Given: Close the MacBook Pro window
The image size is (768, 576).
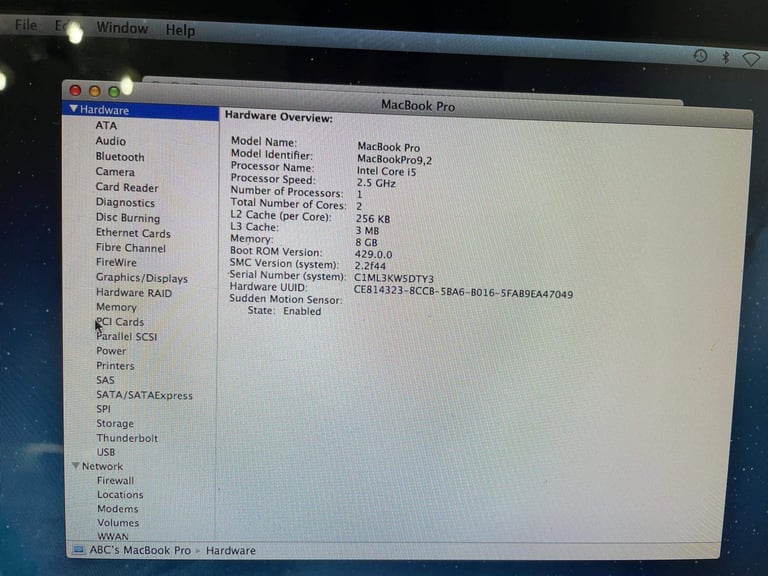Looking at the screenshot, I should 75,90.
